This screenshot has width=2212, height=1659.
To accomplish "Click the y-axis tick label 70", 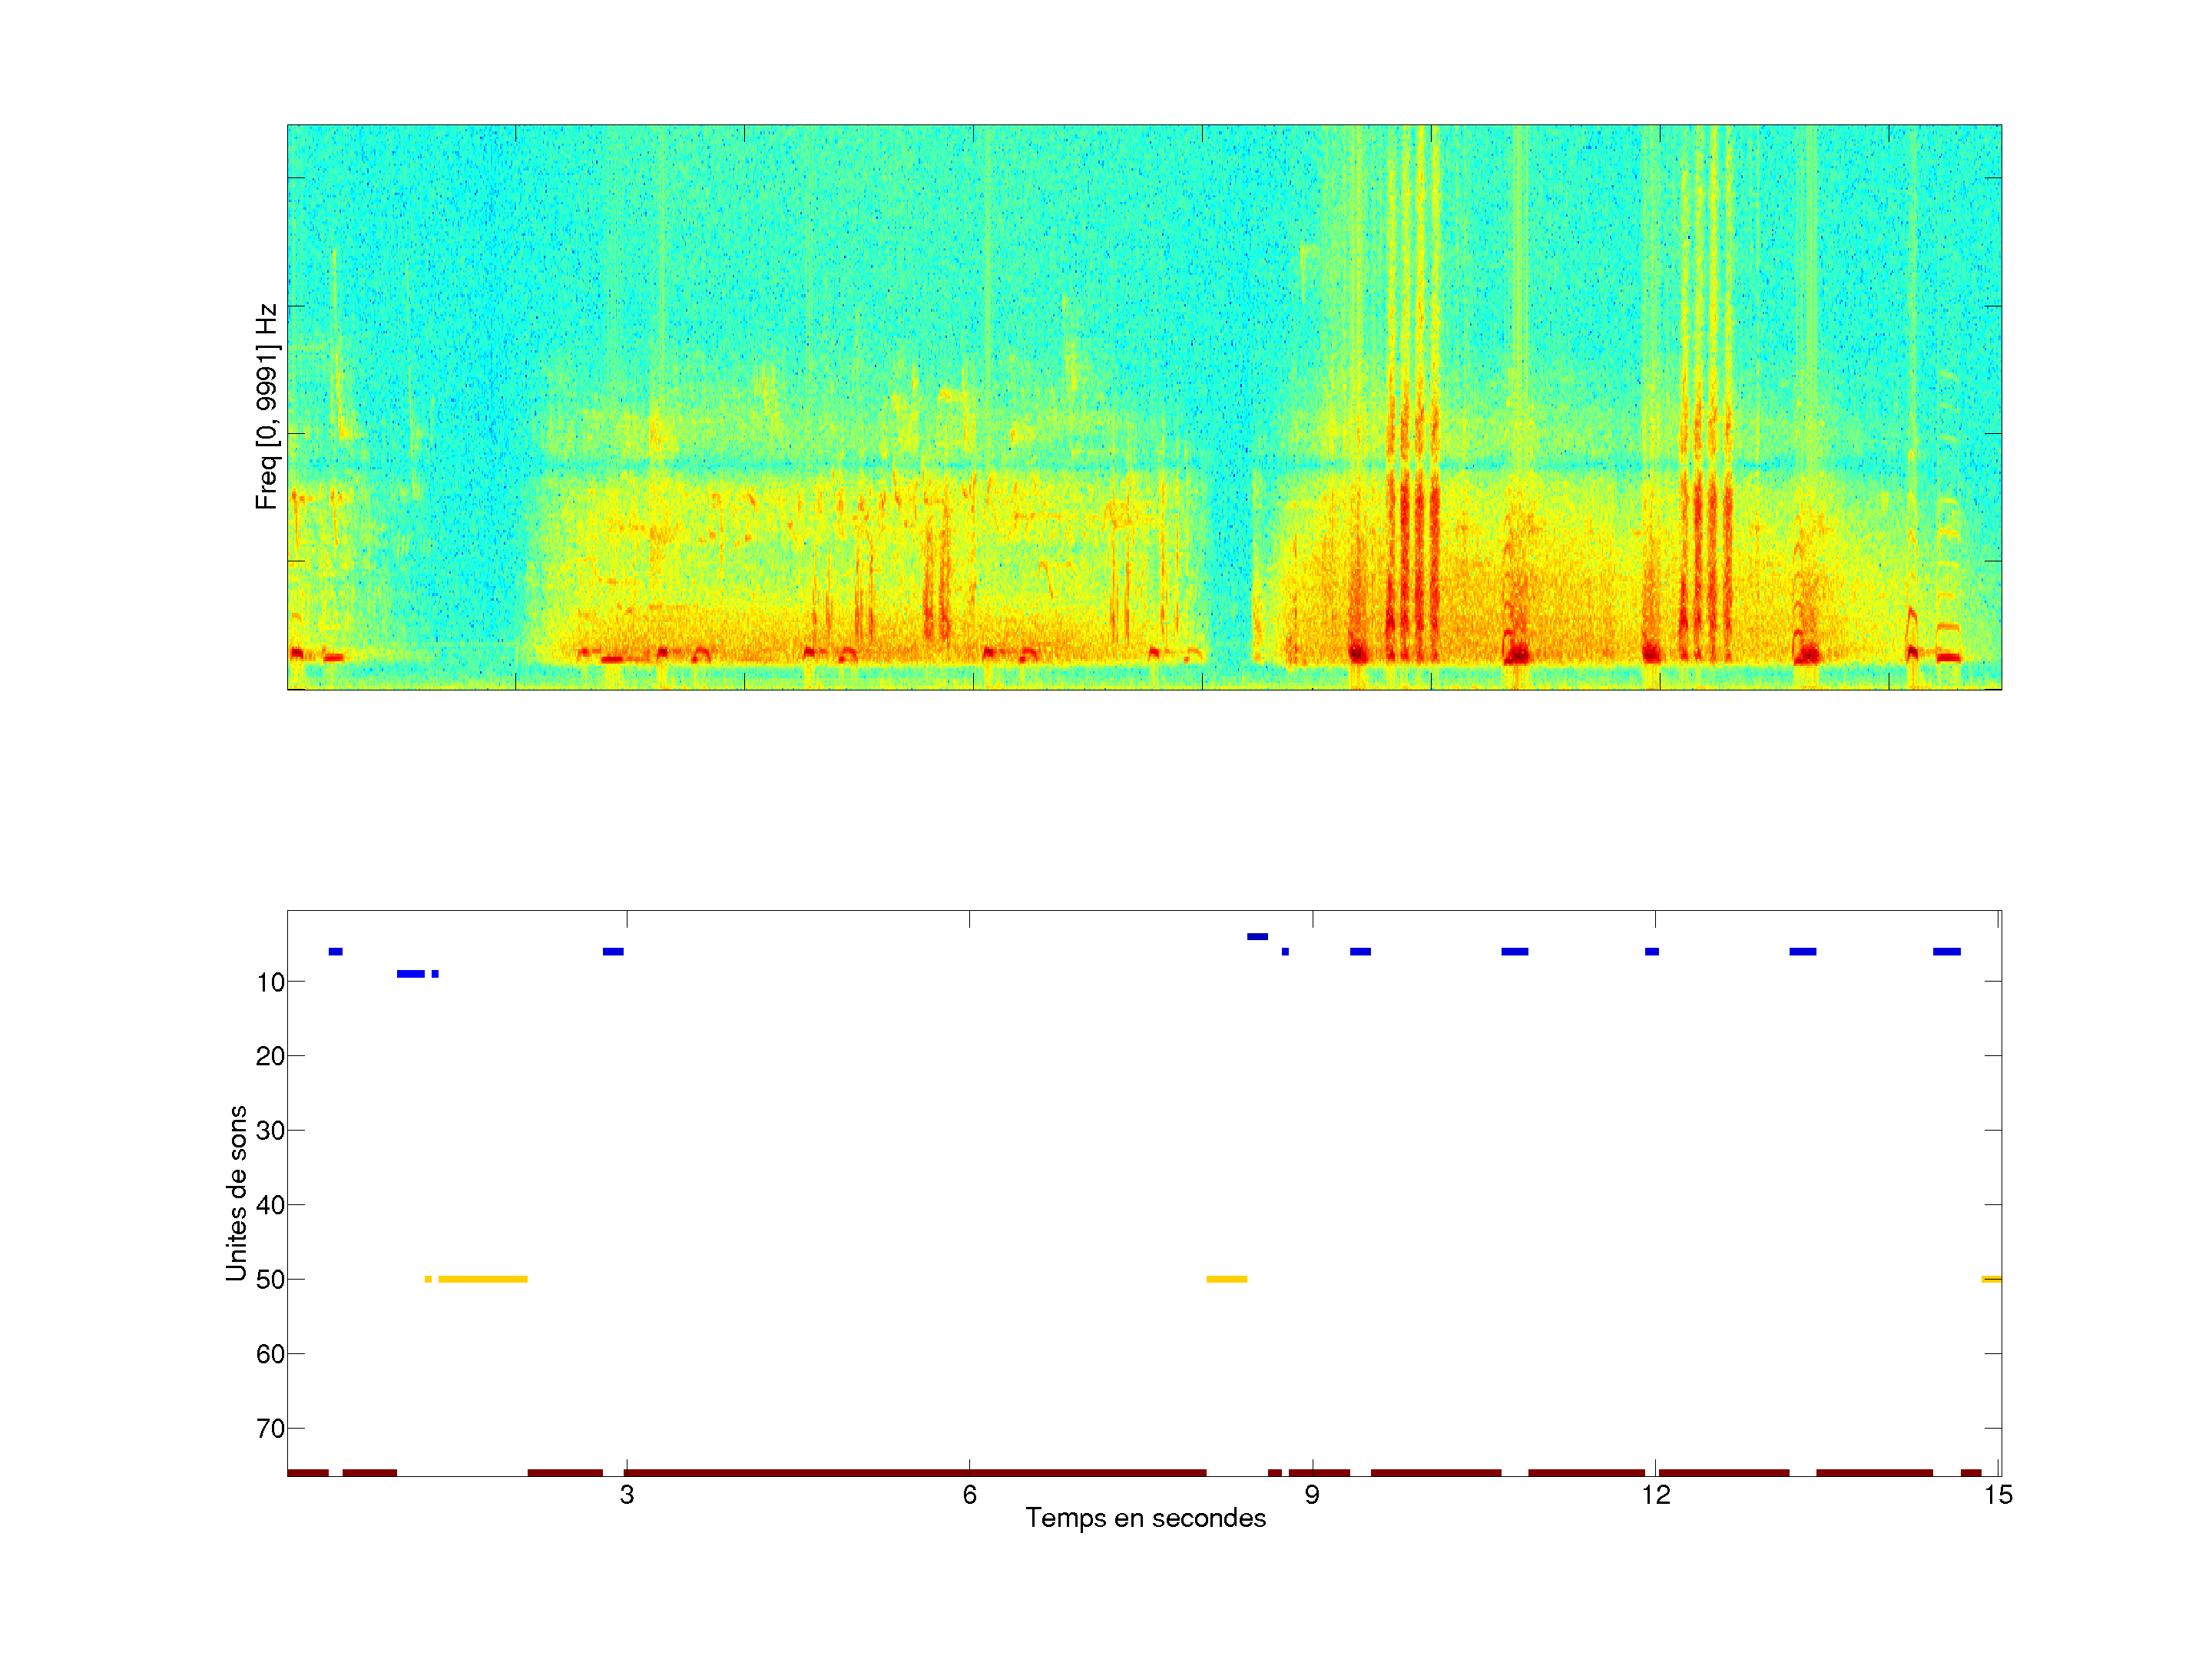I will point(270,1428).
